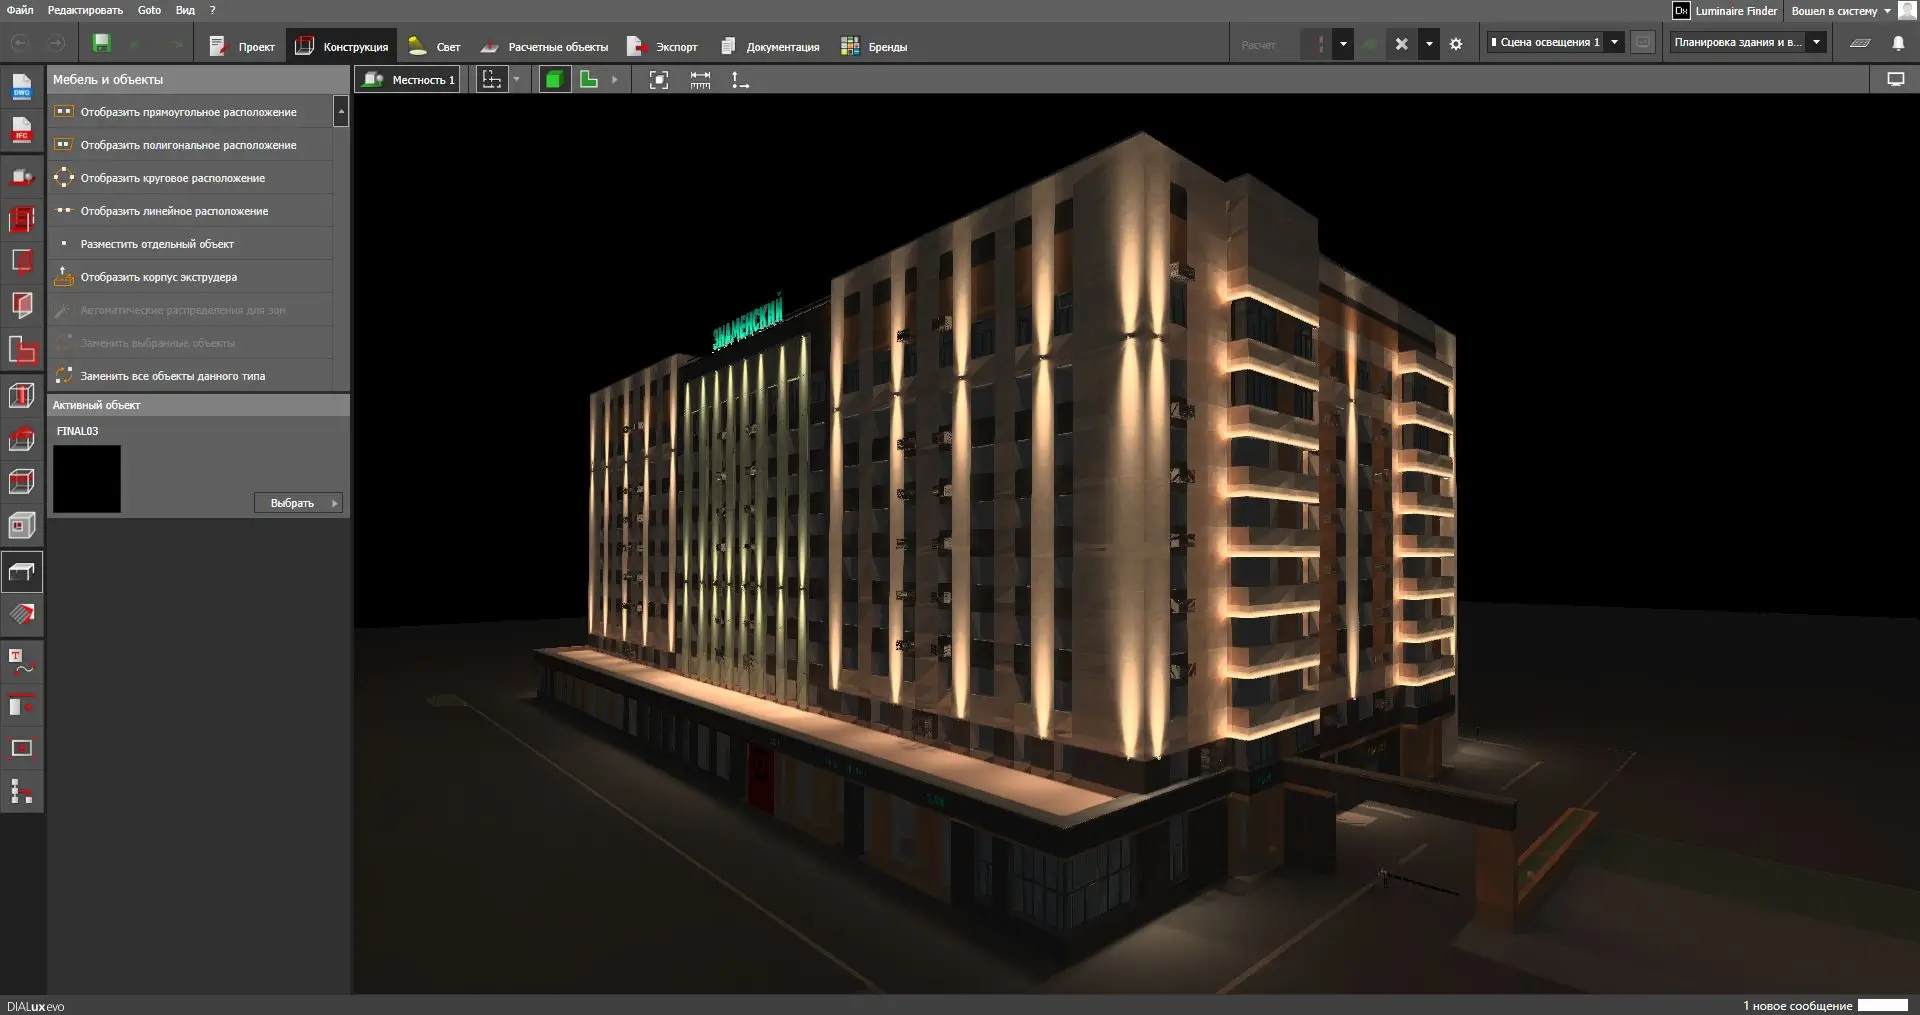
Task: Click the IFC import icon in sidebar
Action: pyautogui.click(x=22, y=131)
